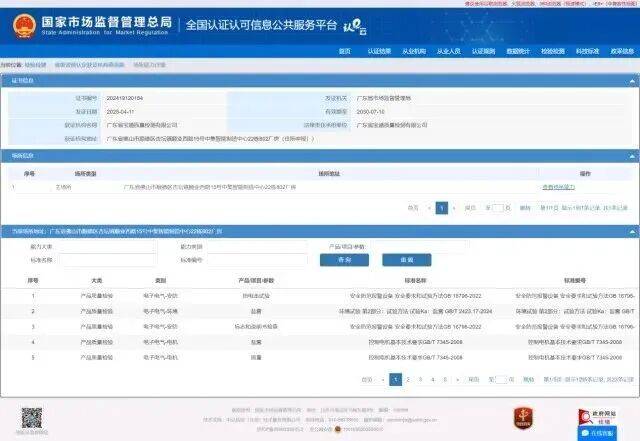
Task: Open the 政策信息 navigation item
Action: 622,51
